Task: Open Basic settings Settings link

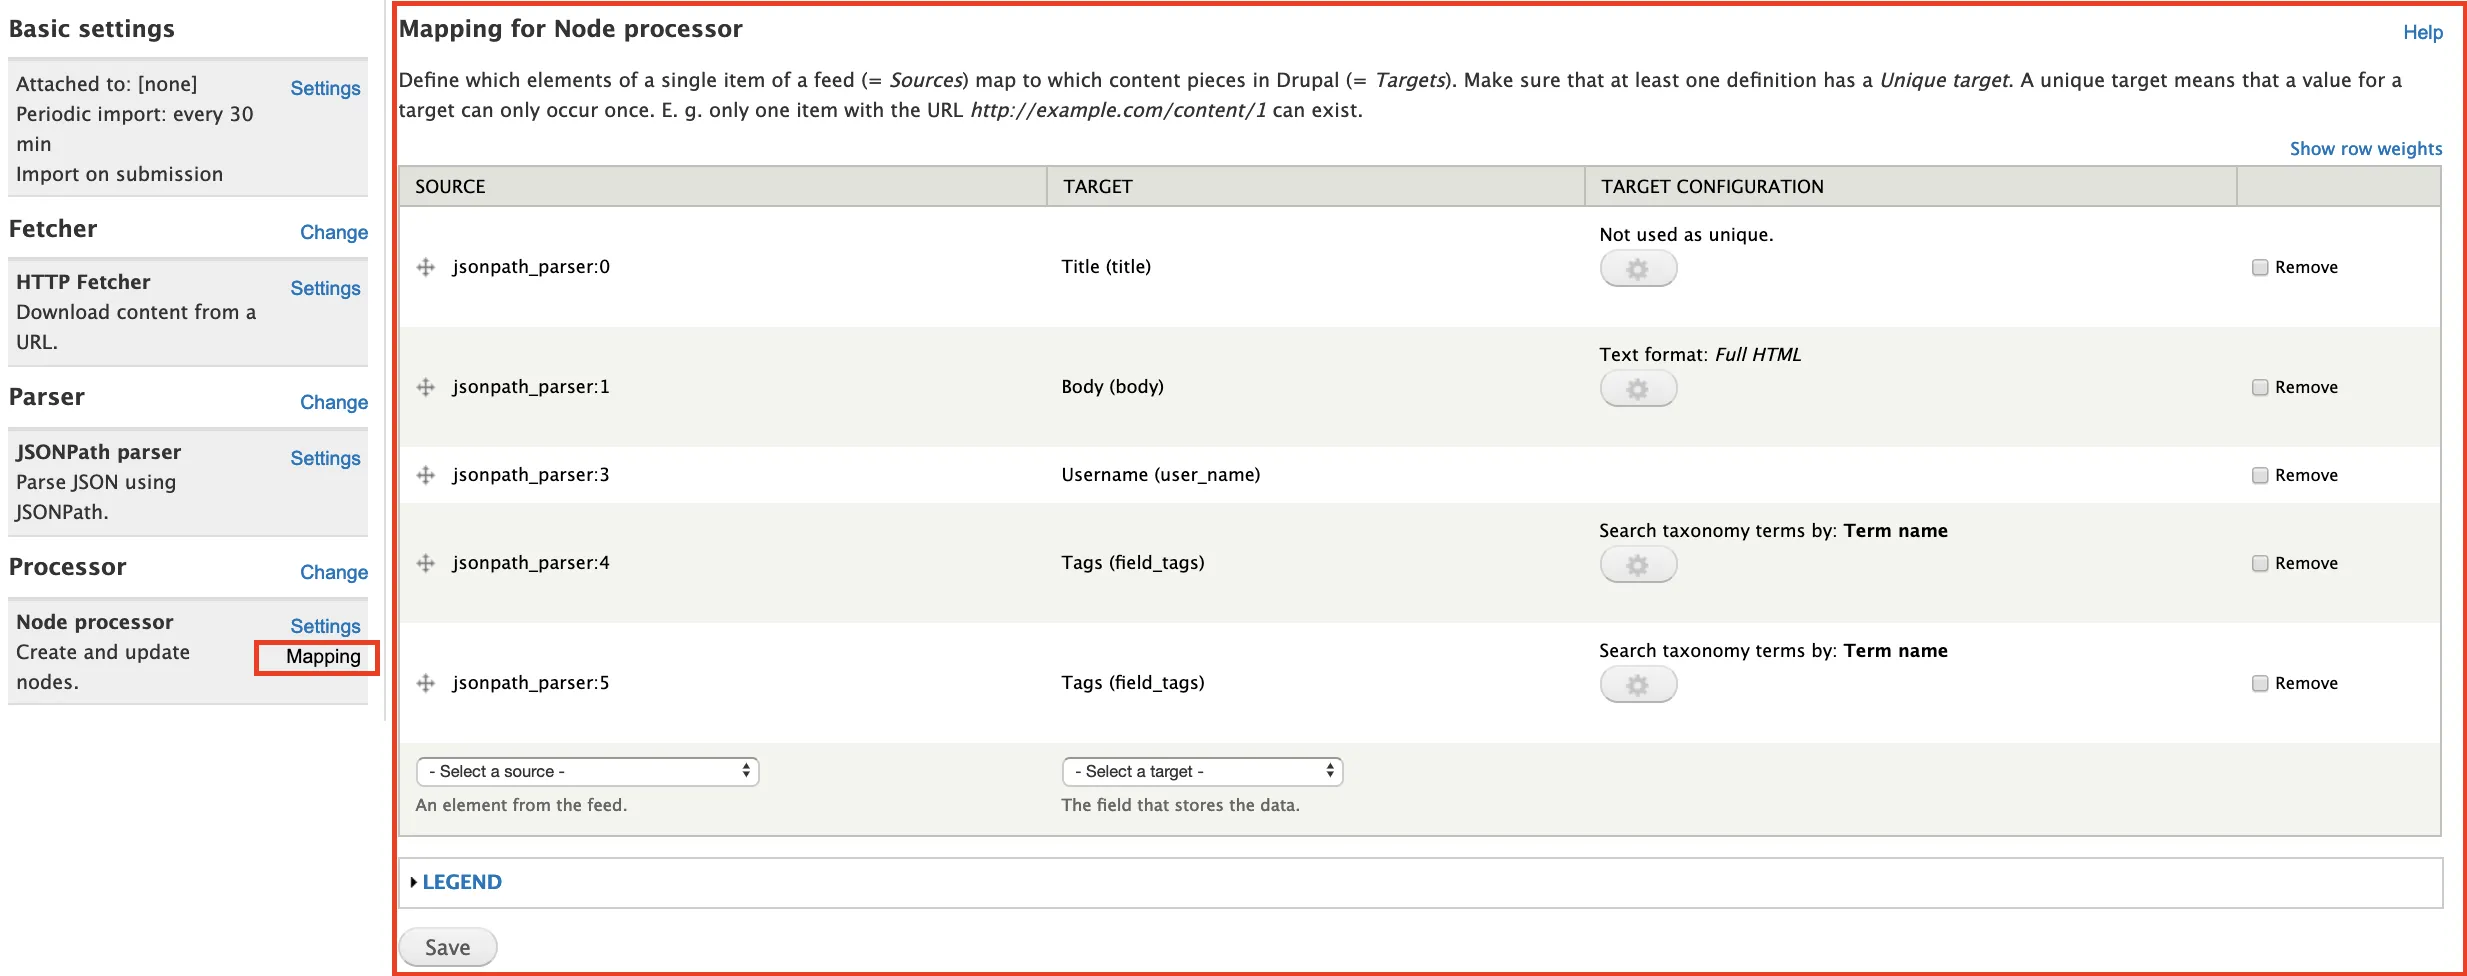Action: (325, 88)
